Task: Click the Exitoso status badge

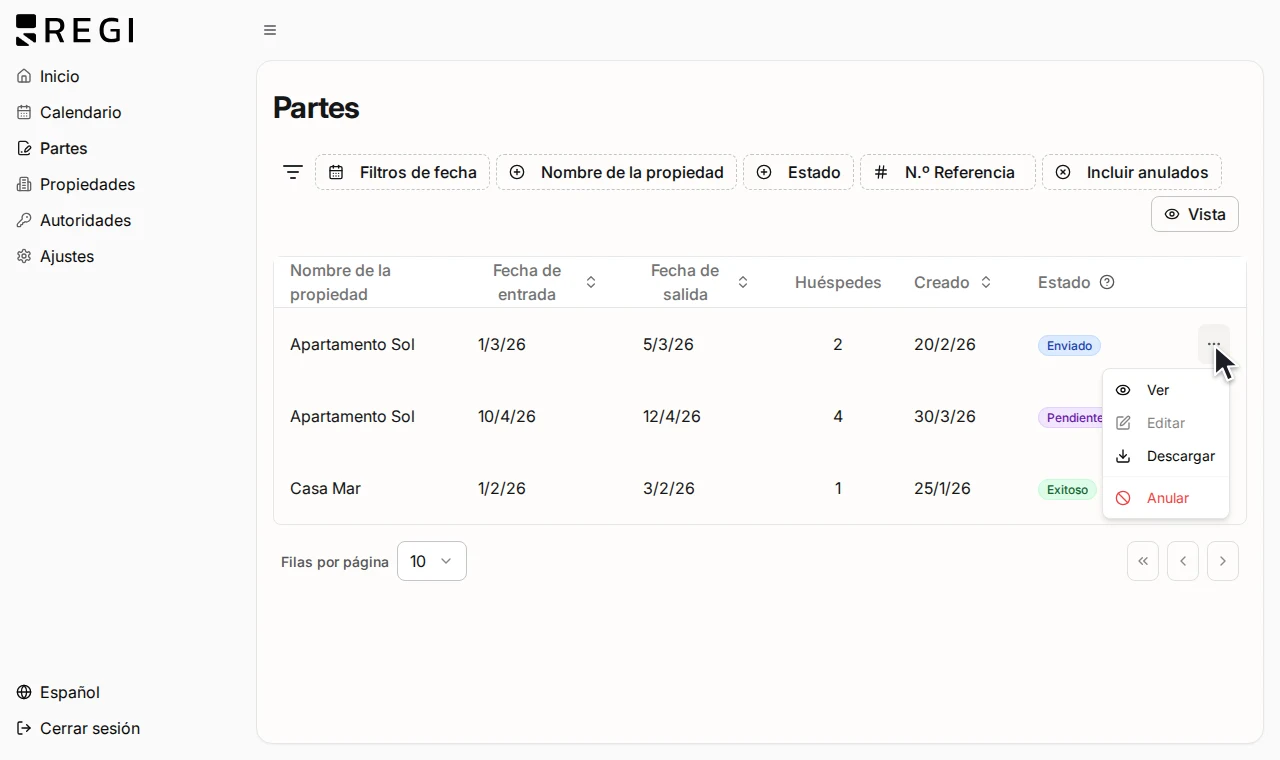Action: click(x=1067, y=489)
